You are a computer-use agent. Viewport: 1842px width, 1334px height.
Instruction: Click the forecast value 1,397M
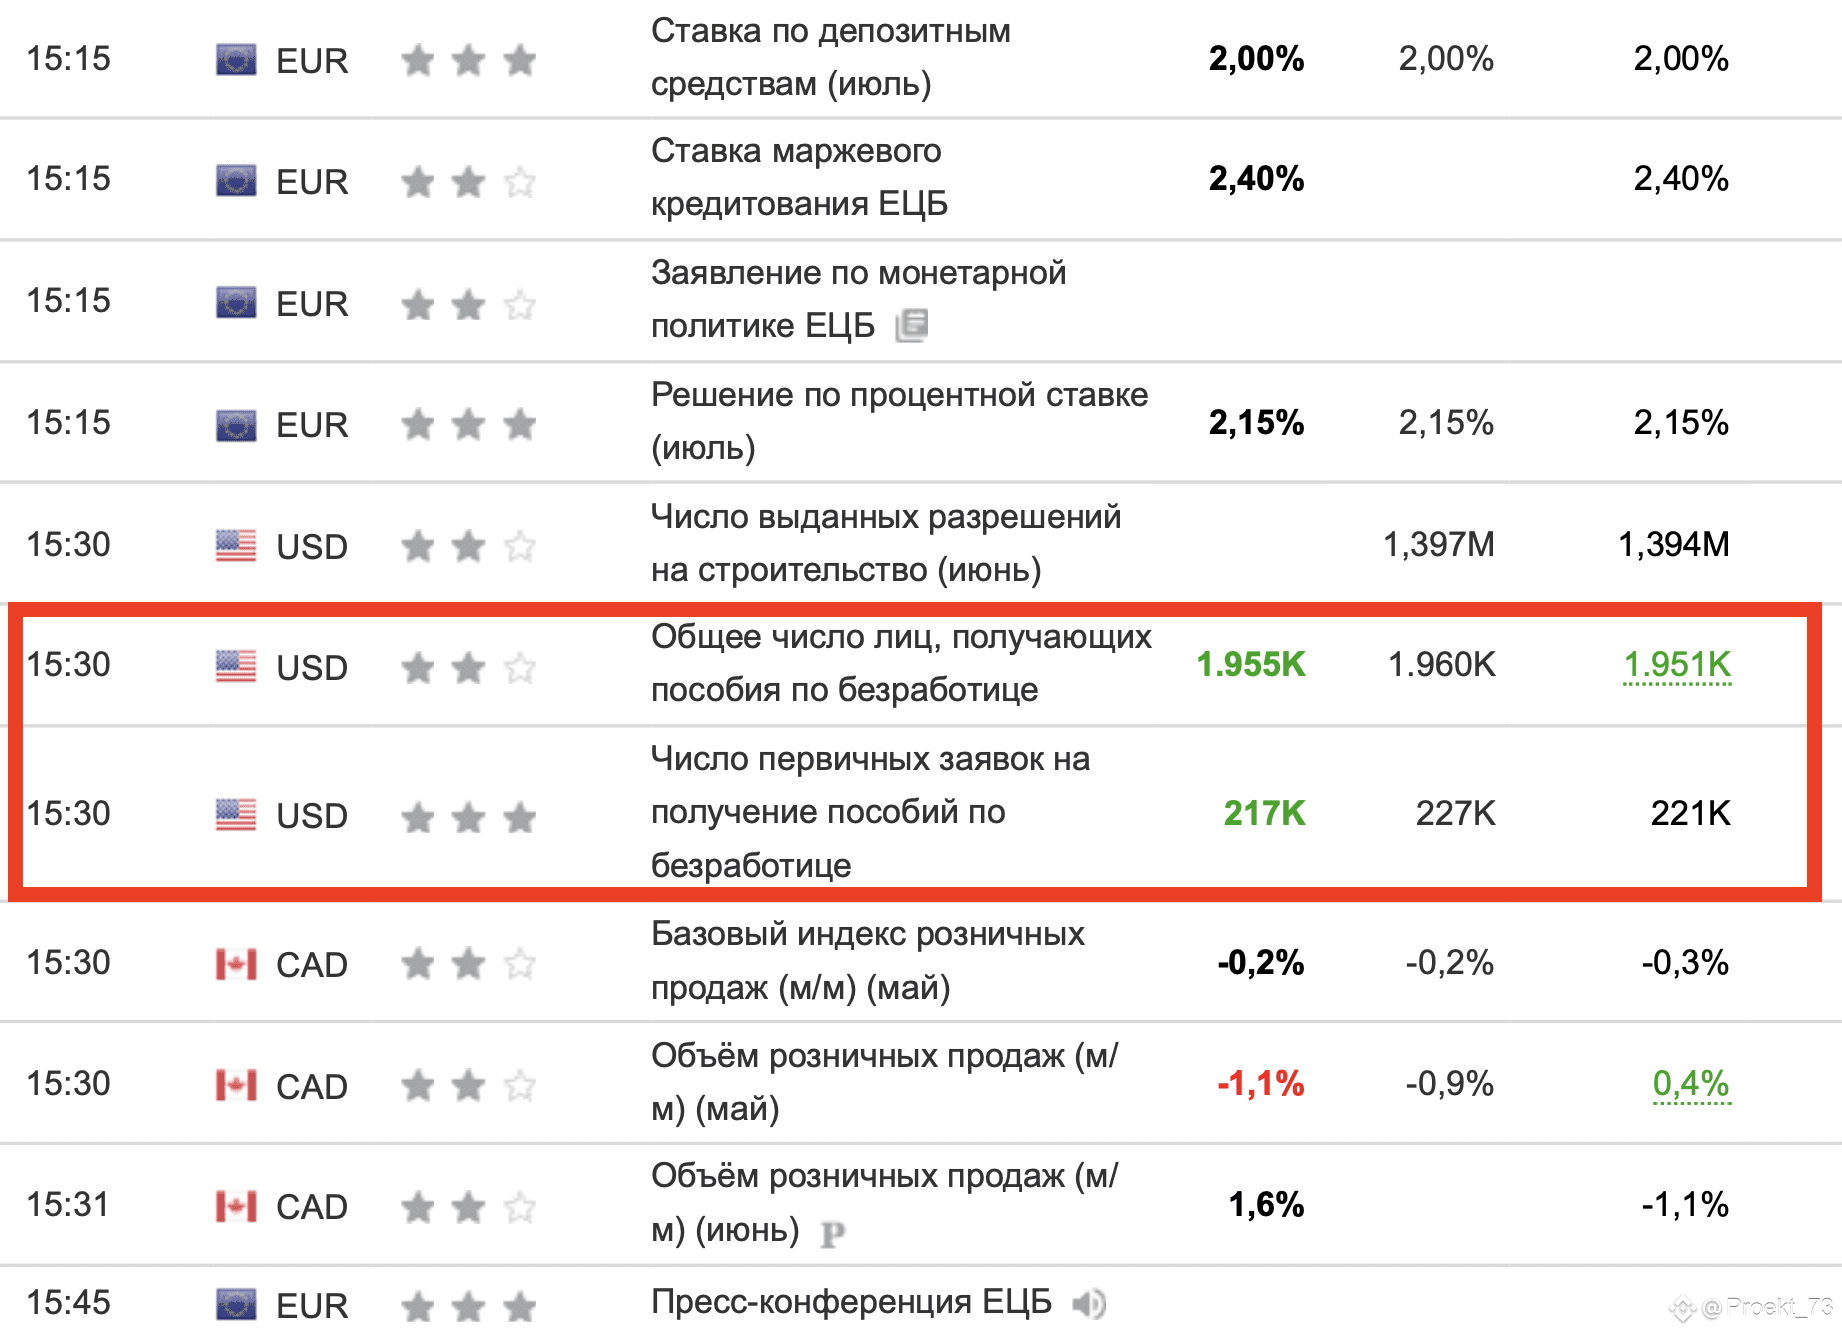pyautogui.click(x=1438, y=544)
